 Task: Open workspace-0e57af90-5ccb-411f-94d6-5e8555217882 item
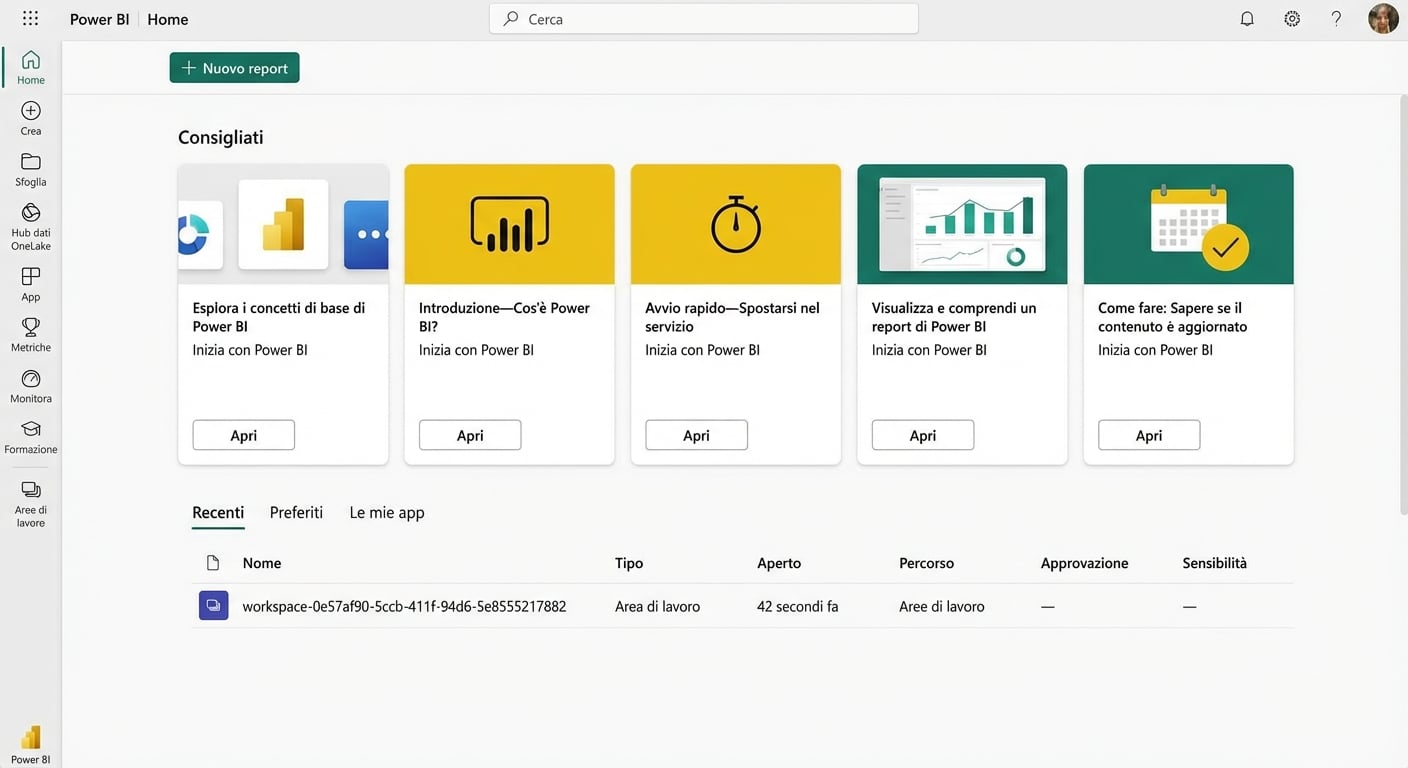404,606
